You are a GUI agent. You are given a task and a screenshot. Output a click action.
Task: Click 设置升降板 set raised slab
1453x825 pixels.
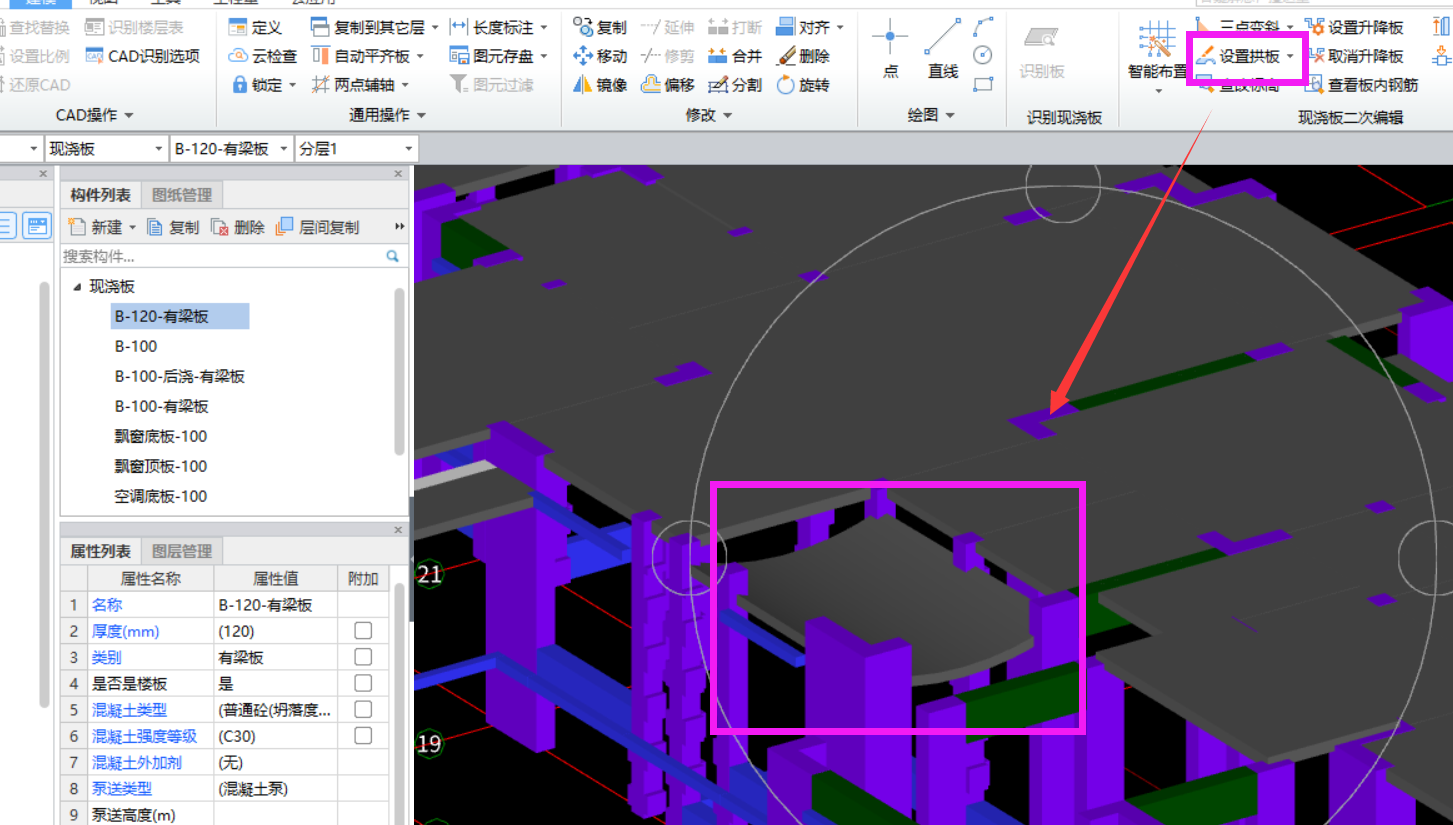pyautogui.click(x=1354, y=27)
